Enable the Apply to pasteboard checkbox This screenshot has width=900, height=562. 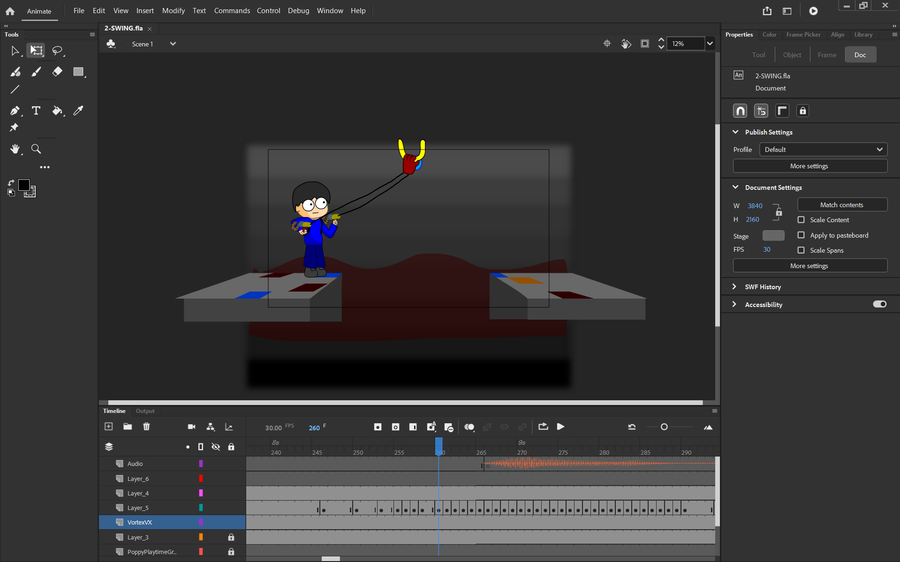[801, 235]
